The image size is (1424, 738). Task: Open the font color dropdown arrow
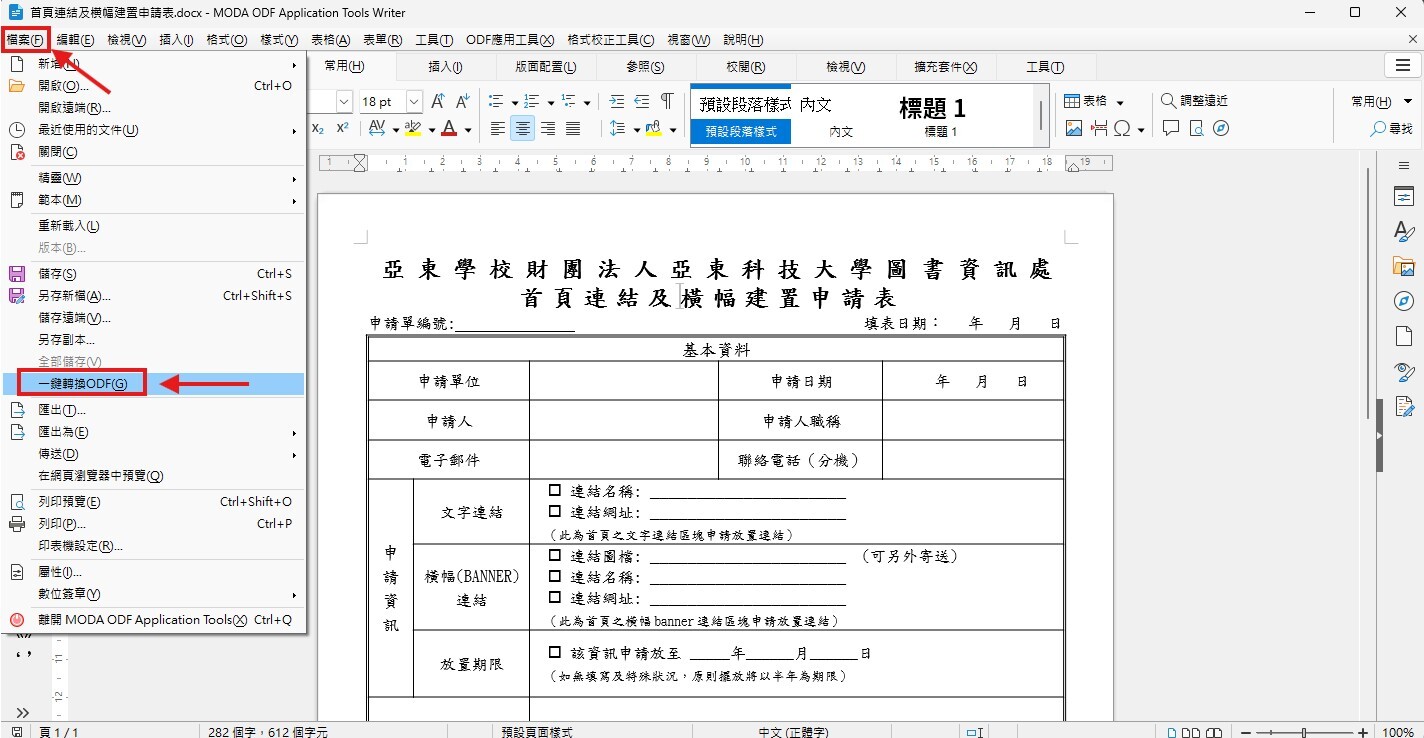[x=467, y=130]
